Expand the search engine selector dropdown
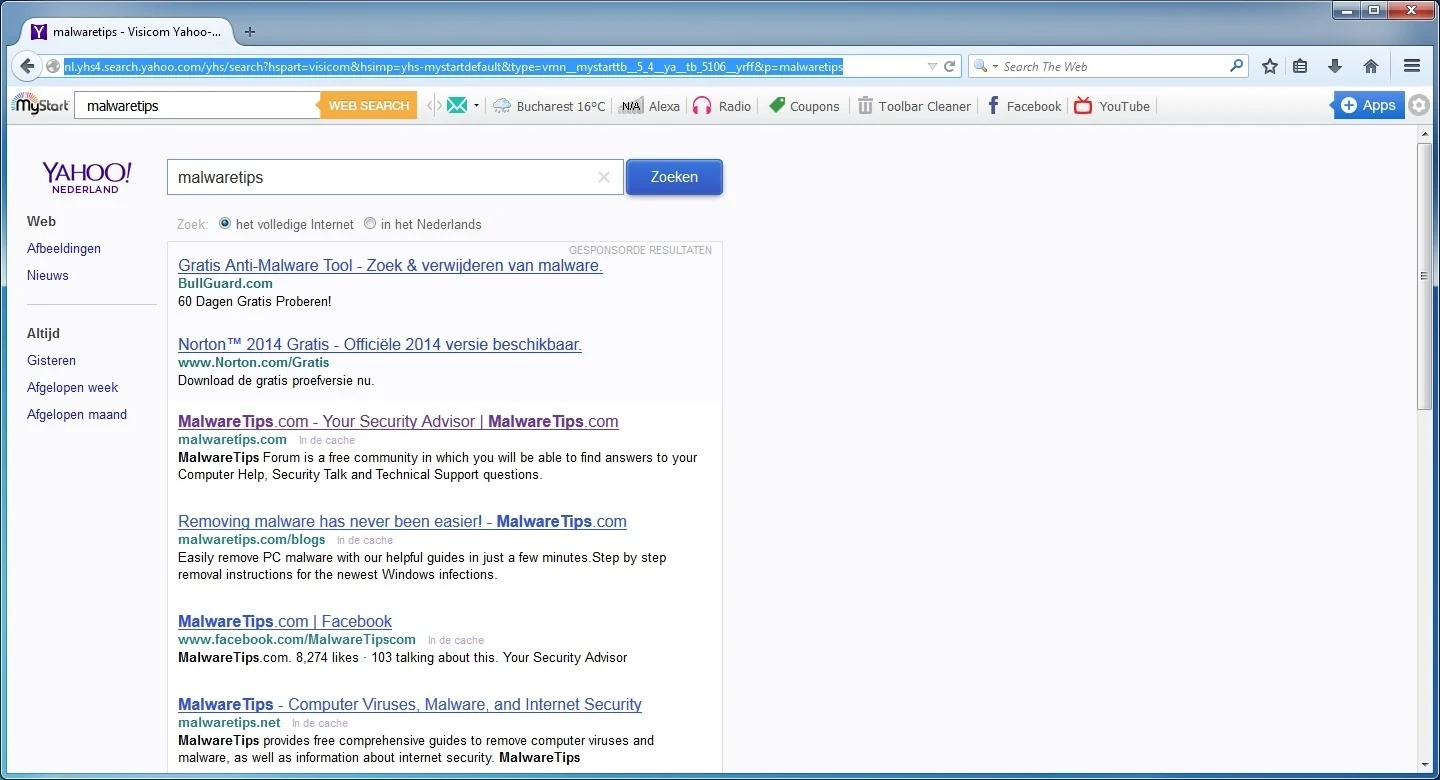The height and width of the screenshot is (780, 1440). click(986, 66)
